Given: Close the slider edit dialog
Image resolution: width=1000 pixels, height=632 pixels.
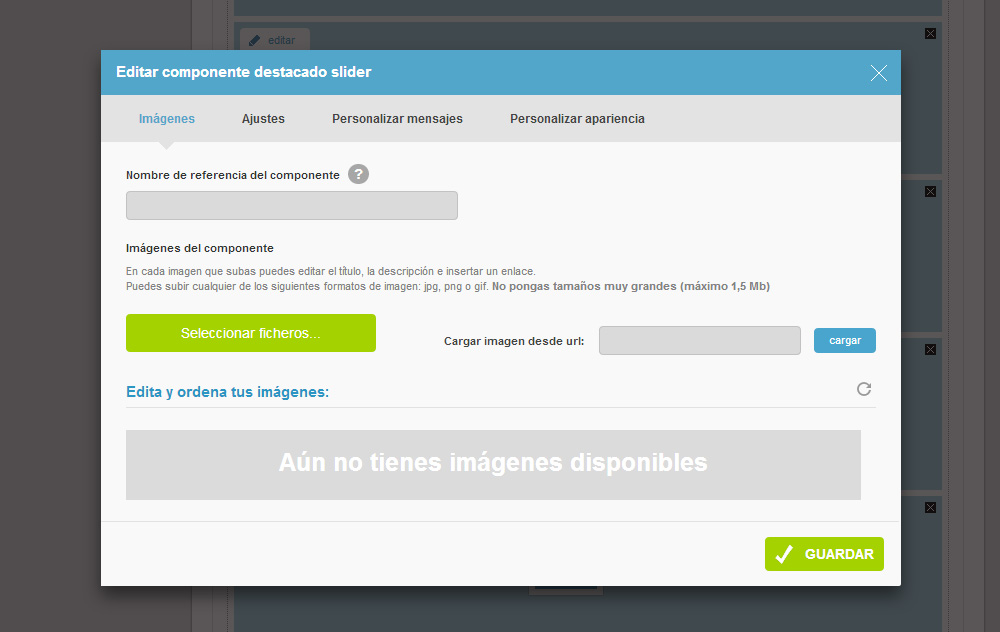Looking at the screenshot, I should 878,73.
